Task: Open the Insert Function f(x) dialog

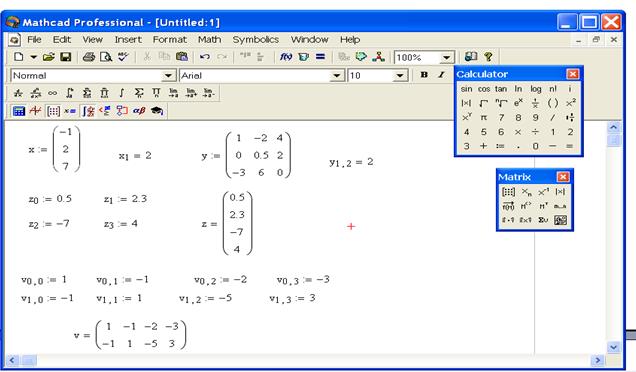Action: coord(286,57)
